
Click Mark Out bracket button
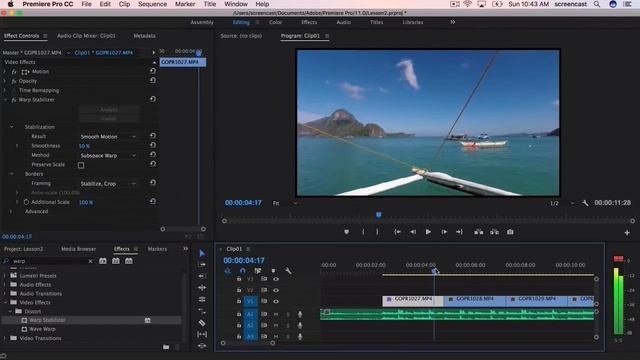[377, 232]
